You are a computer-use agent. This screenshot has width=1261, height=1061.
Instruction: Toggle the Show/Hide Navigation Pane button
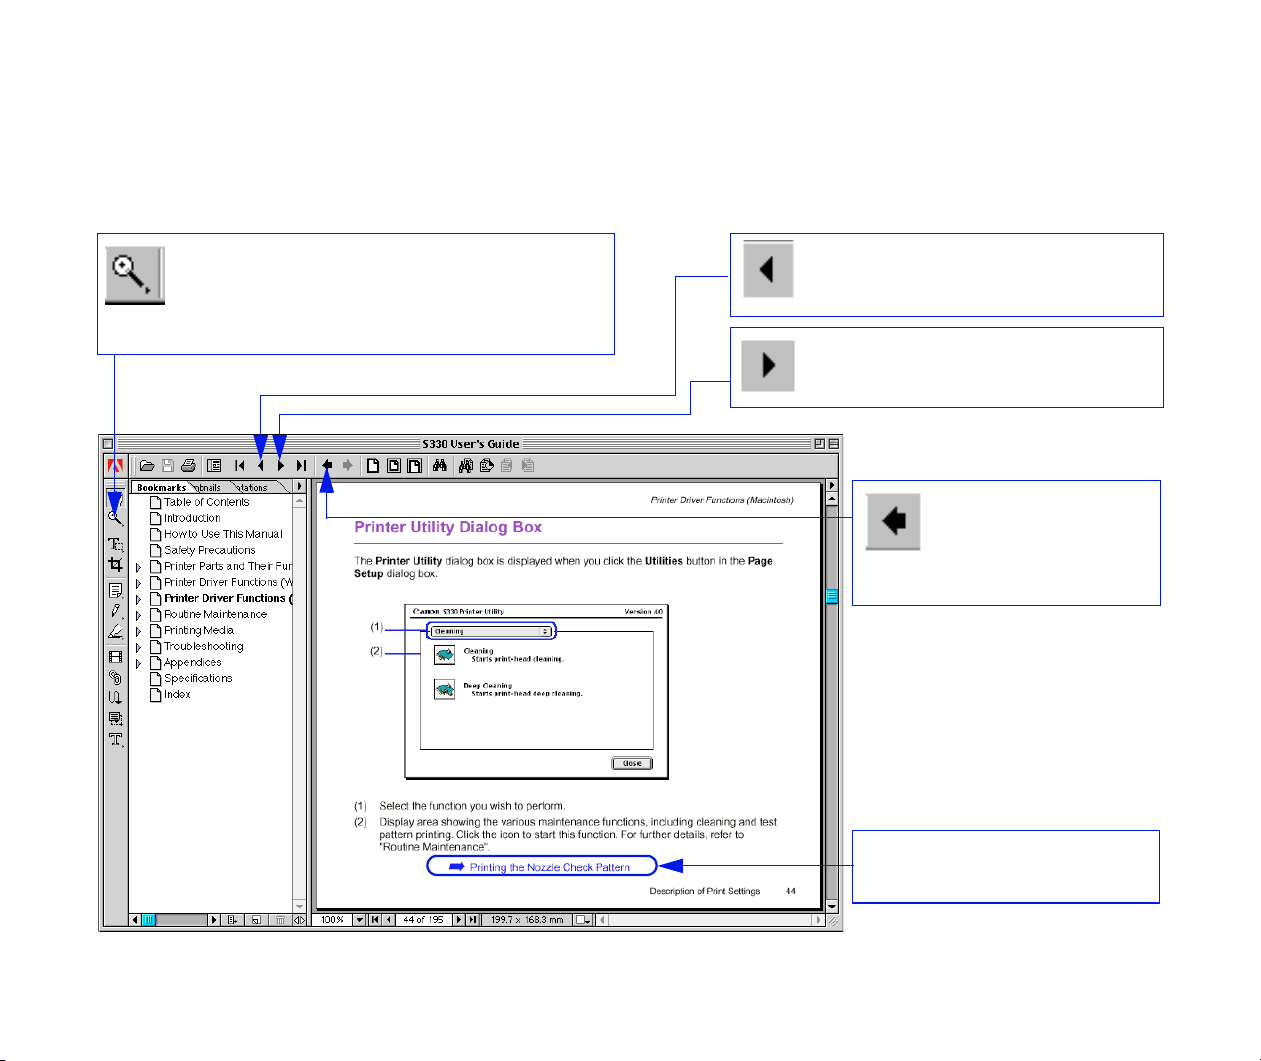[x=214, y=465]
